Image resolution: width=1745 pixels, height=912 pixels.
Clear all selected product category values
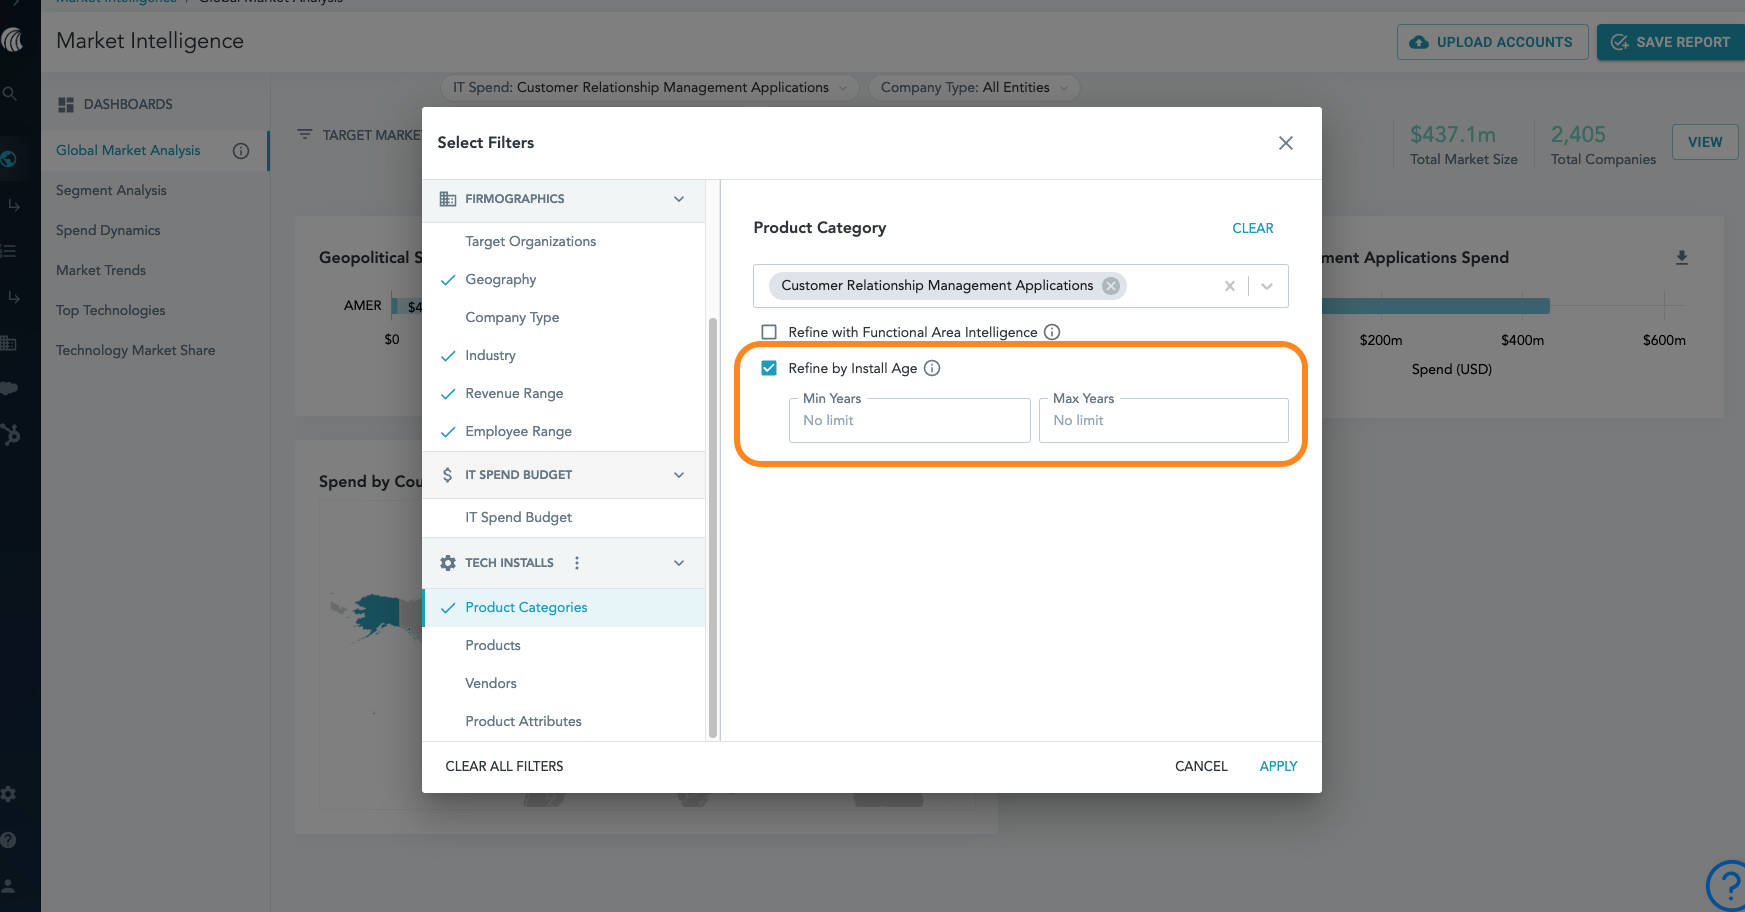pyautogui.click(x=1229, y=286)
